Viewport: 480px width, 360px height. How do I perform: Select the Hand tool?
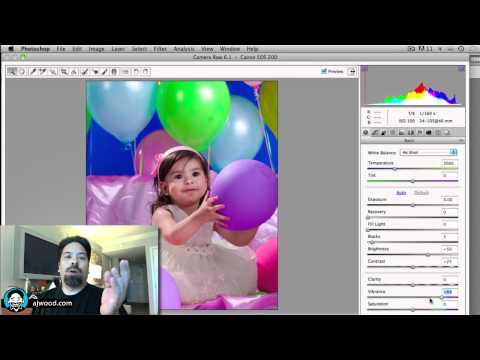click(x=22, y=71)
